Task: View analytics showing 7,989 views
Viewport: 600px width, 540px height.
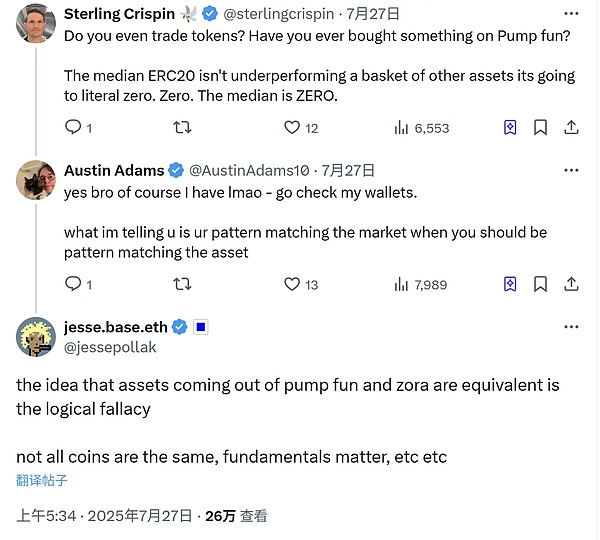Action: point(402,284)
